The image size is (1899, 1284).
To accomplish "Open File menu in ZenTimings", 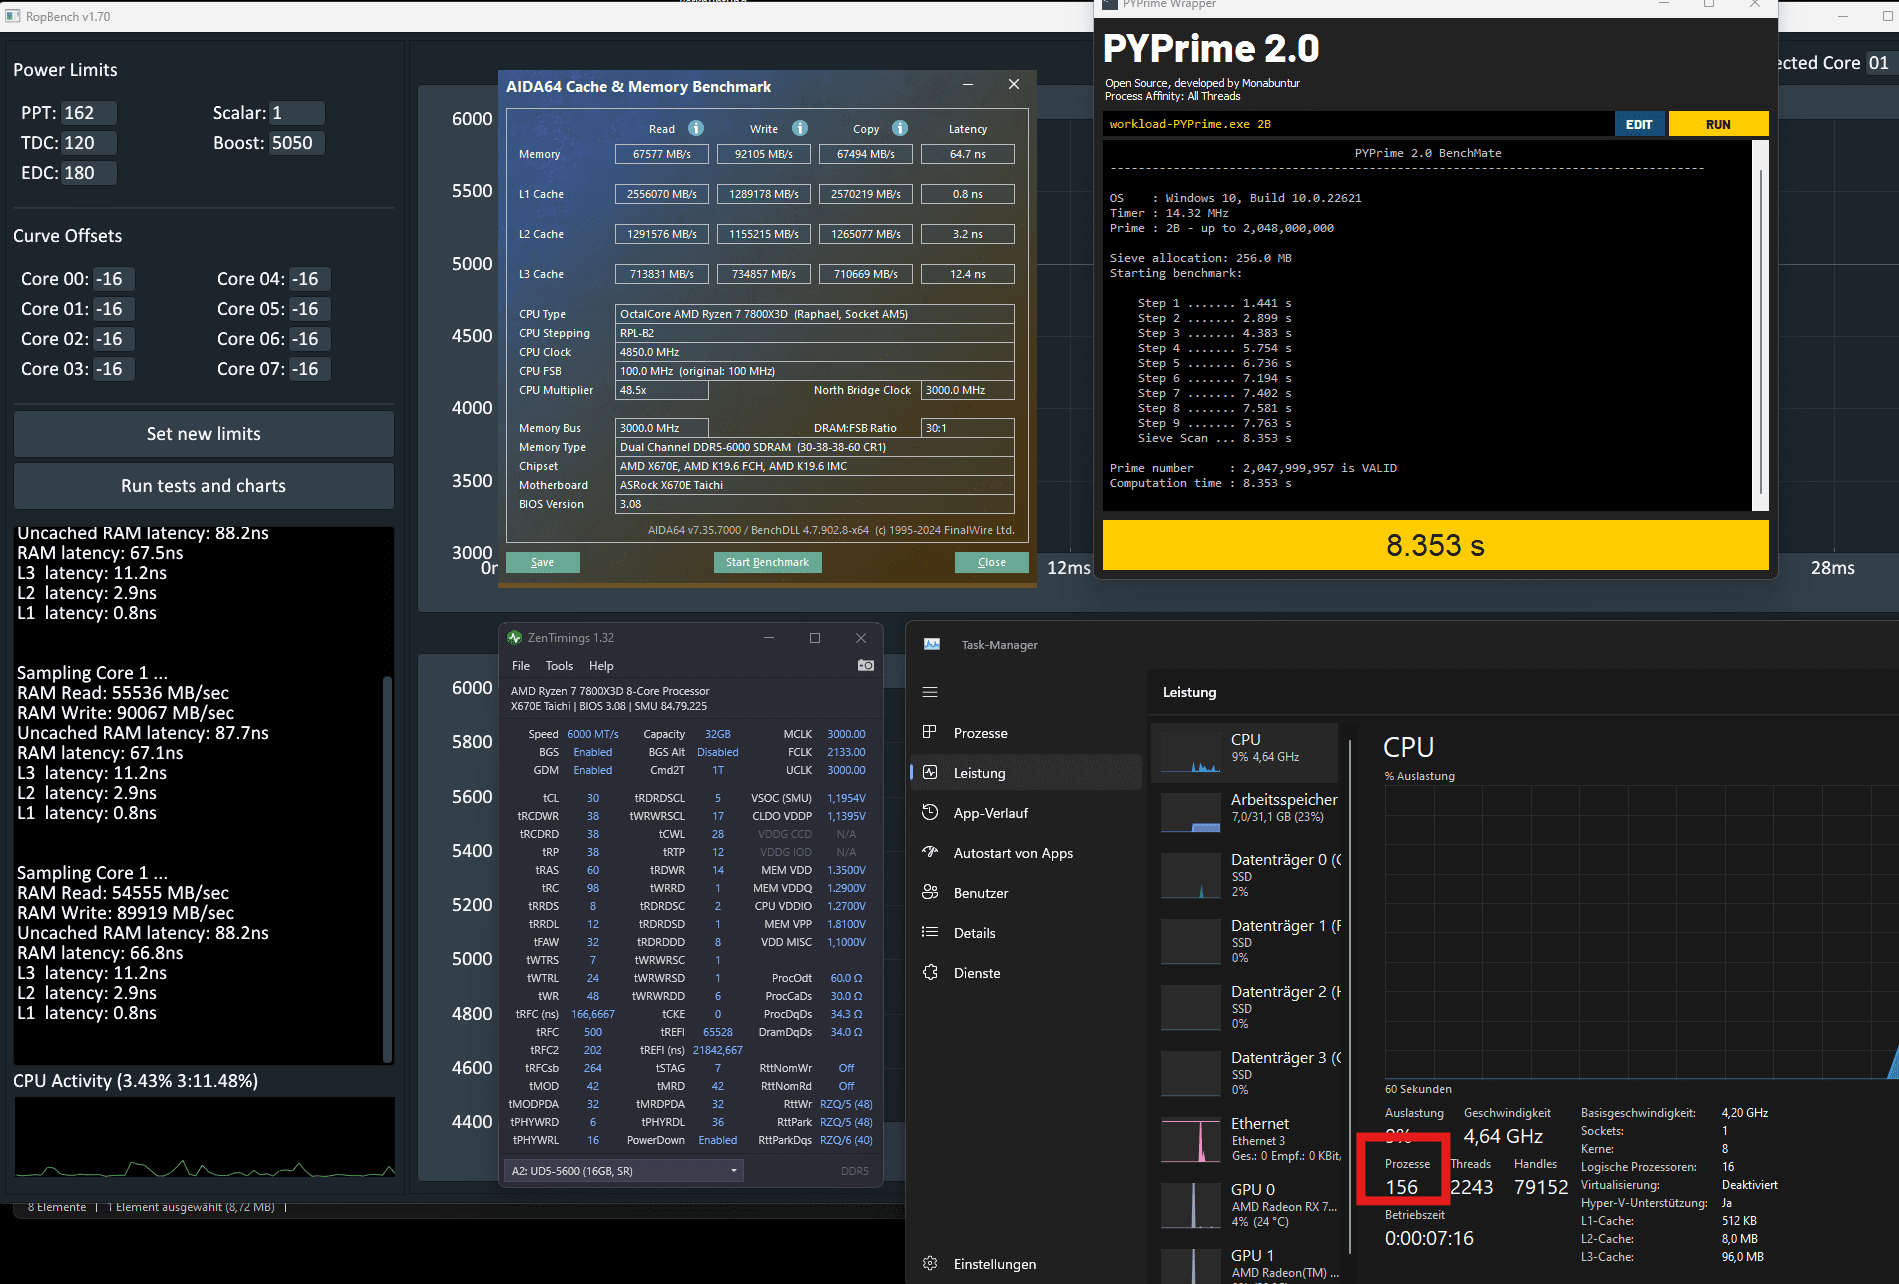I will tap(521, 666).
